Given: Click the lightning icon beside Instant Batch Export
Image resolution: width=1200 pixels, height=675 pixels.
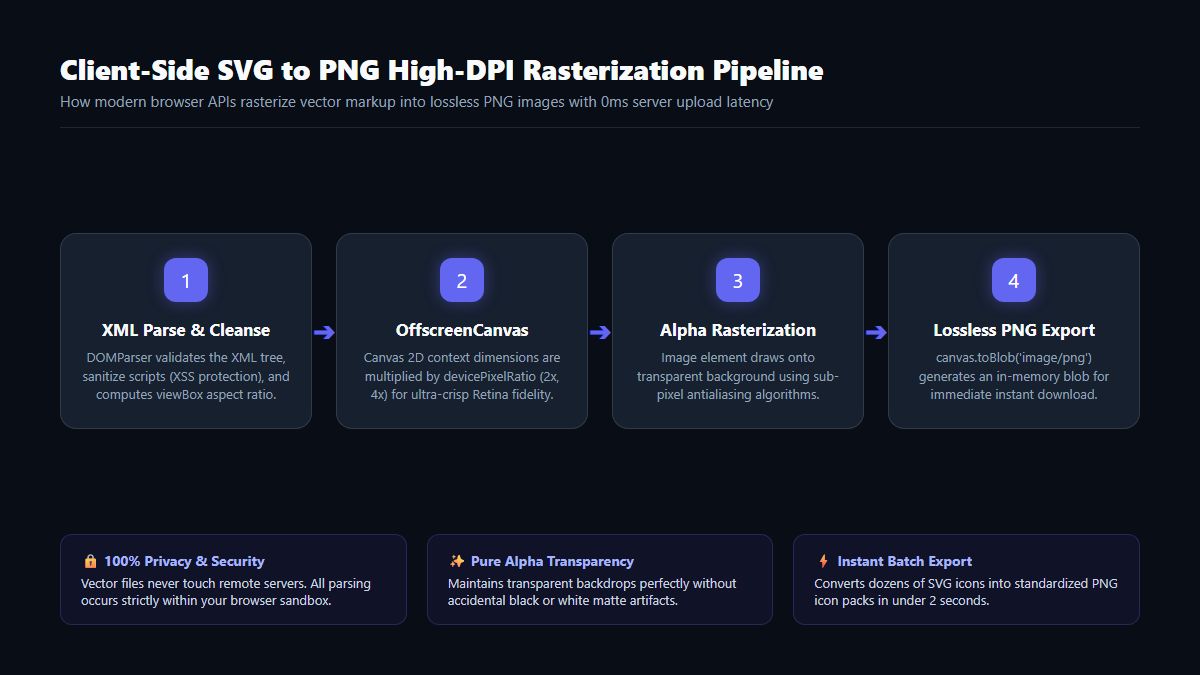Looking at the screenshot, I should pos(823,561).
